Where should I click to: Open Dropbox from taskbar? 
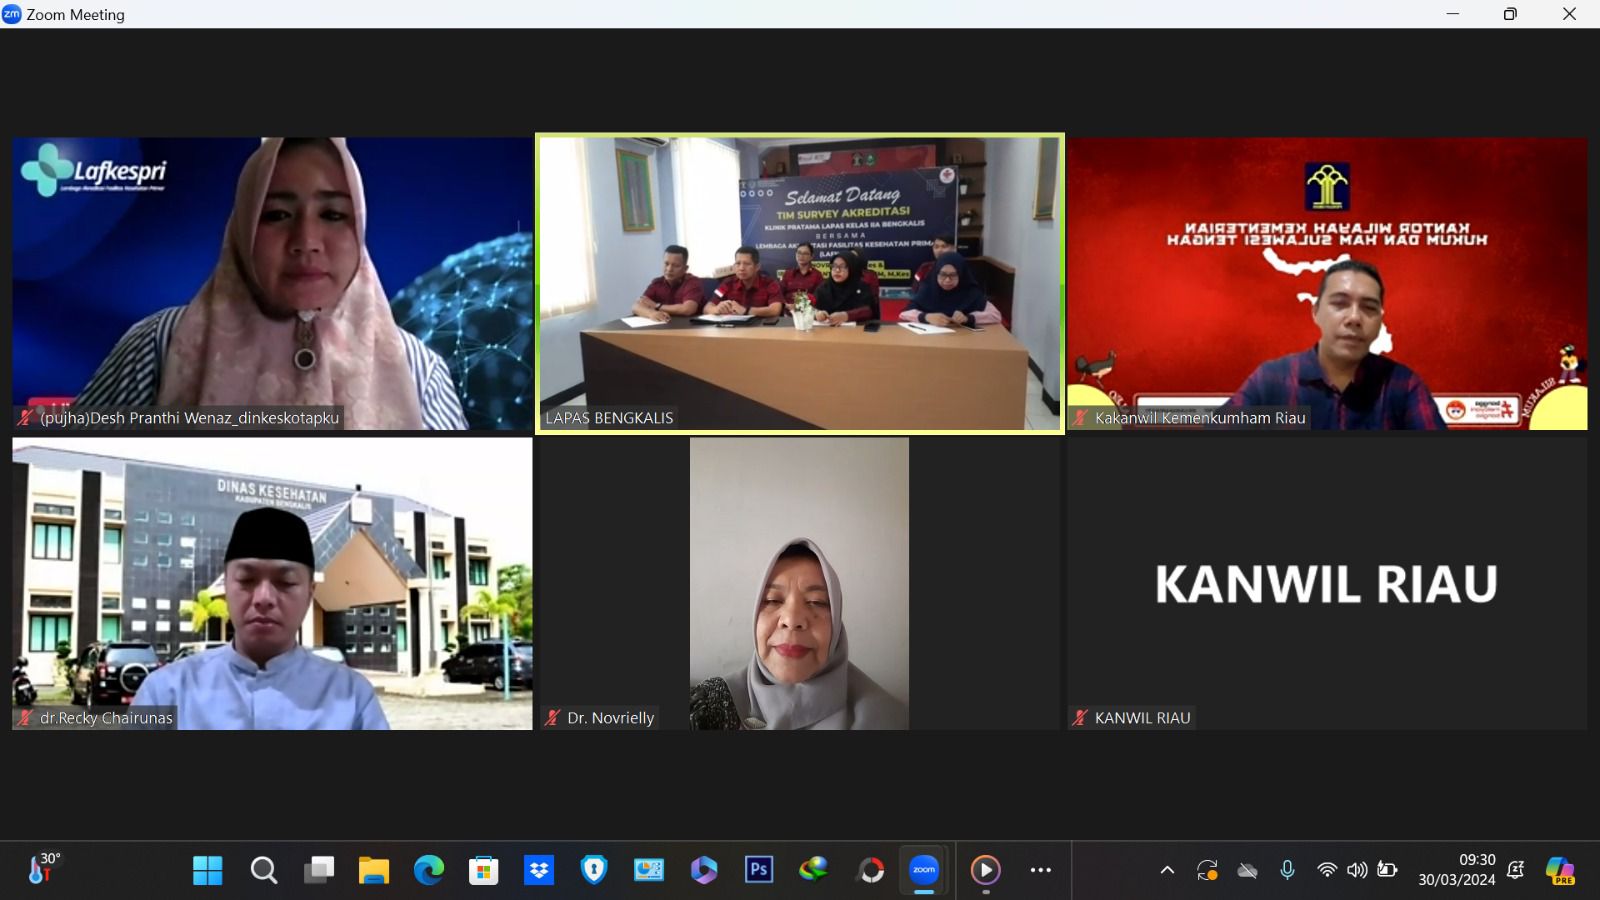click(539, 871)
